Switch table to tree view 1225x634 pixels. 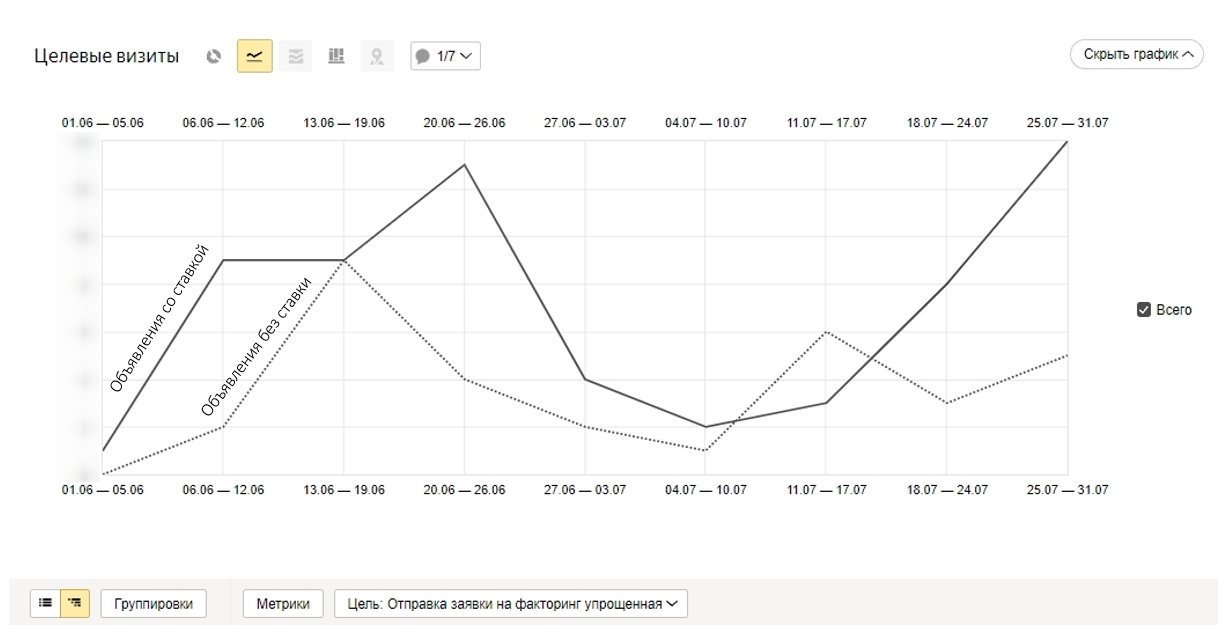click(75, 603)
